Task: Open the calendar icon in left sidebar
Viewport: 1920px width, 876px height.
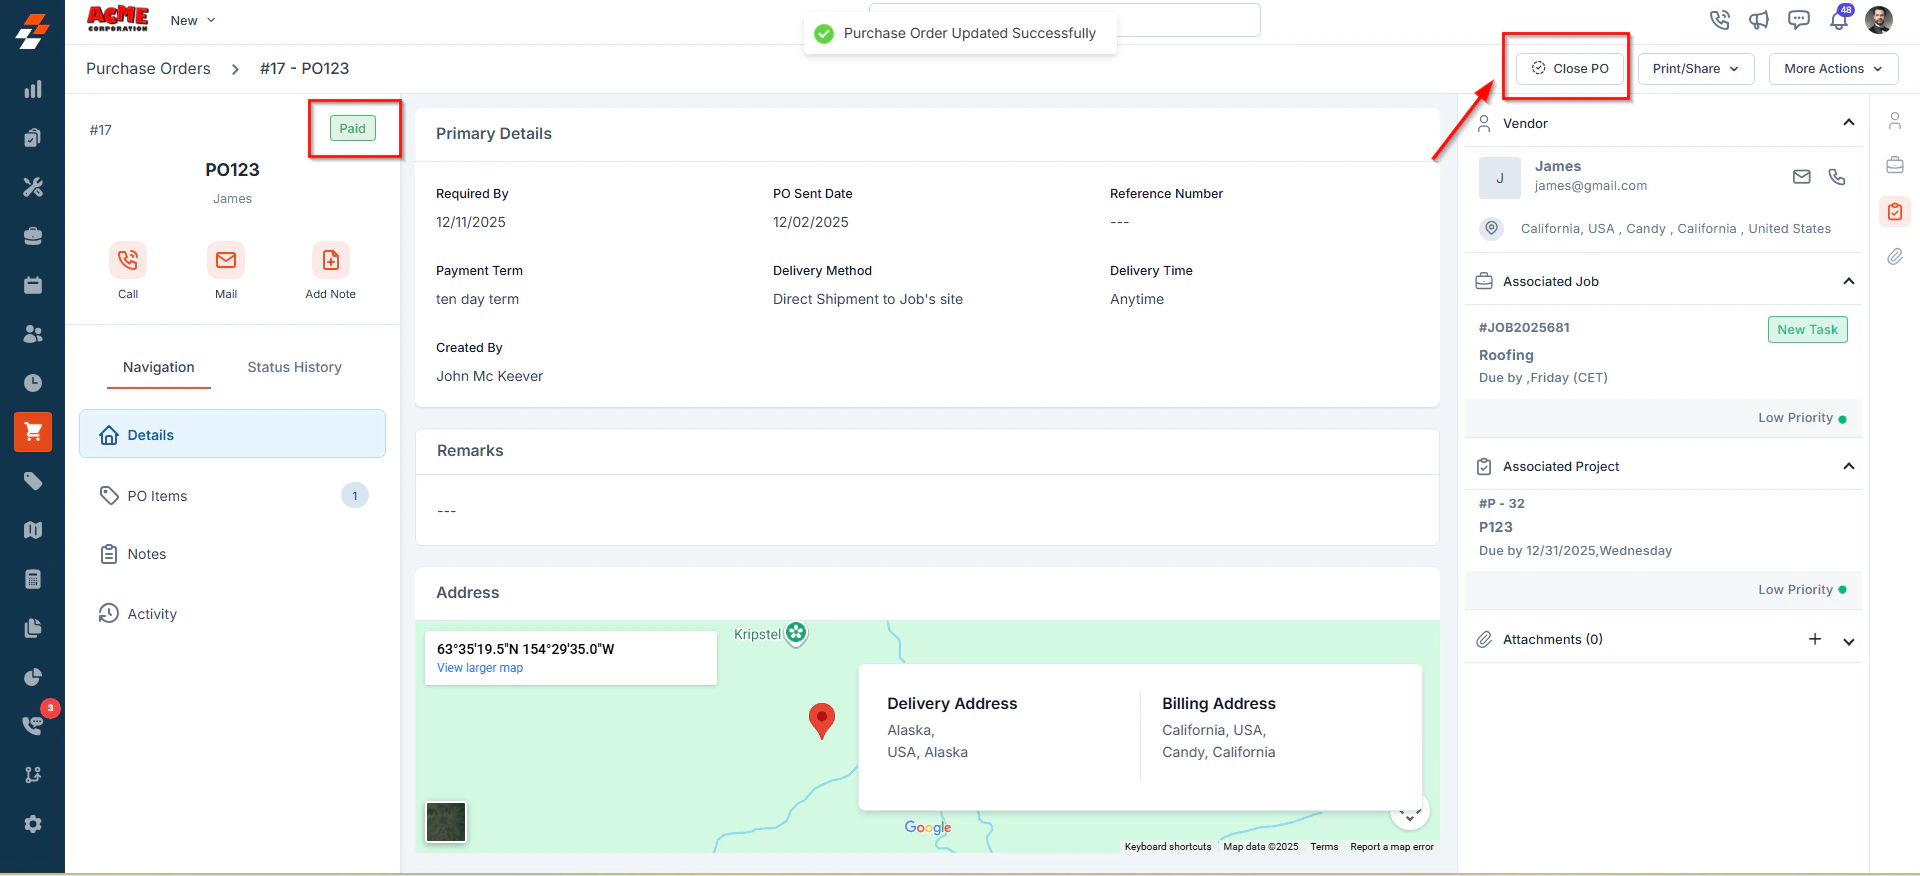Action: (33, 285)
